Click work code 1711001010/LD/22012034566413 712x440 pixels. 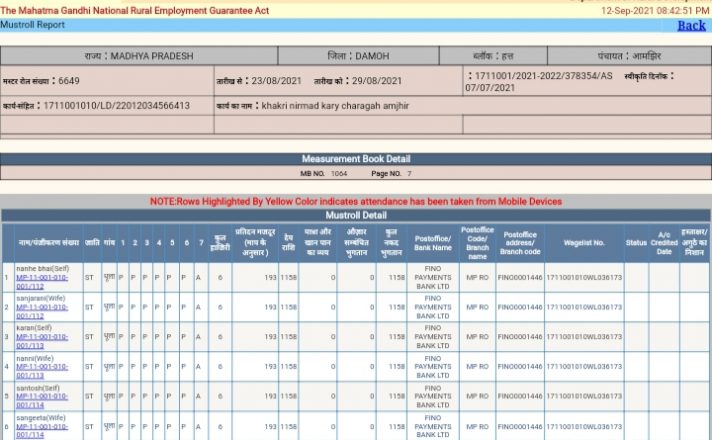tap(116, 106)
